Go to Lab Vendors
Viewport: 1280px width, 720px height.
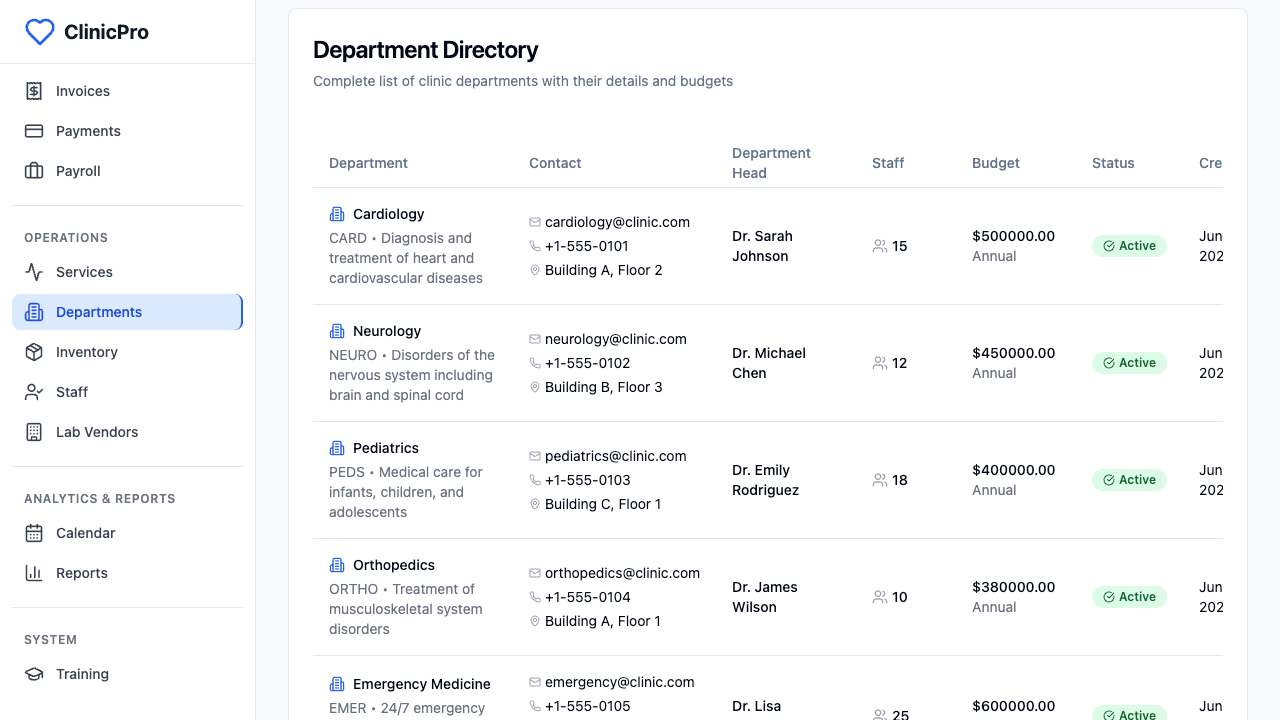[x=127, y=432]
